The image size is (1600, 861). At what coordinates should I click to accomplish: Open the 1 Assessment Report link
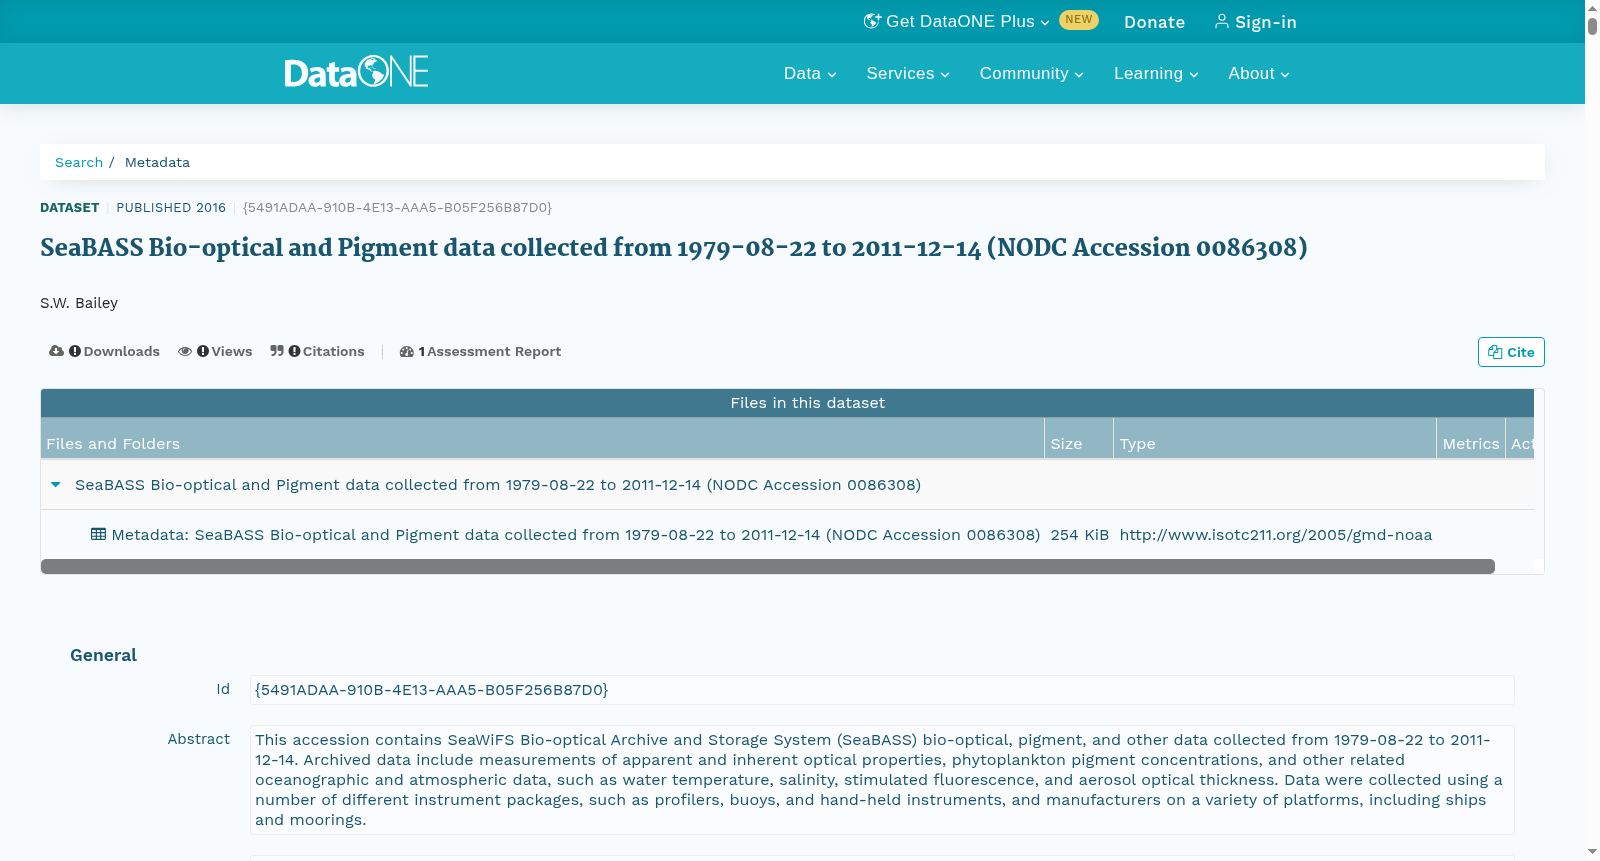coord(480,351)
